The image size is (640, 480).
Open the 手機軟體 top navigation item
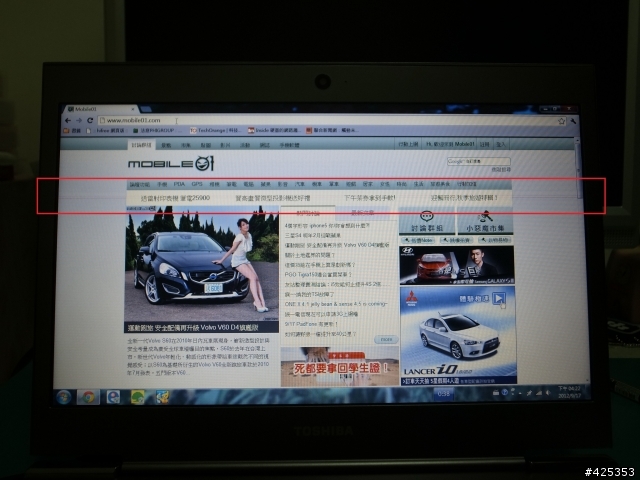tap(289, 145)
